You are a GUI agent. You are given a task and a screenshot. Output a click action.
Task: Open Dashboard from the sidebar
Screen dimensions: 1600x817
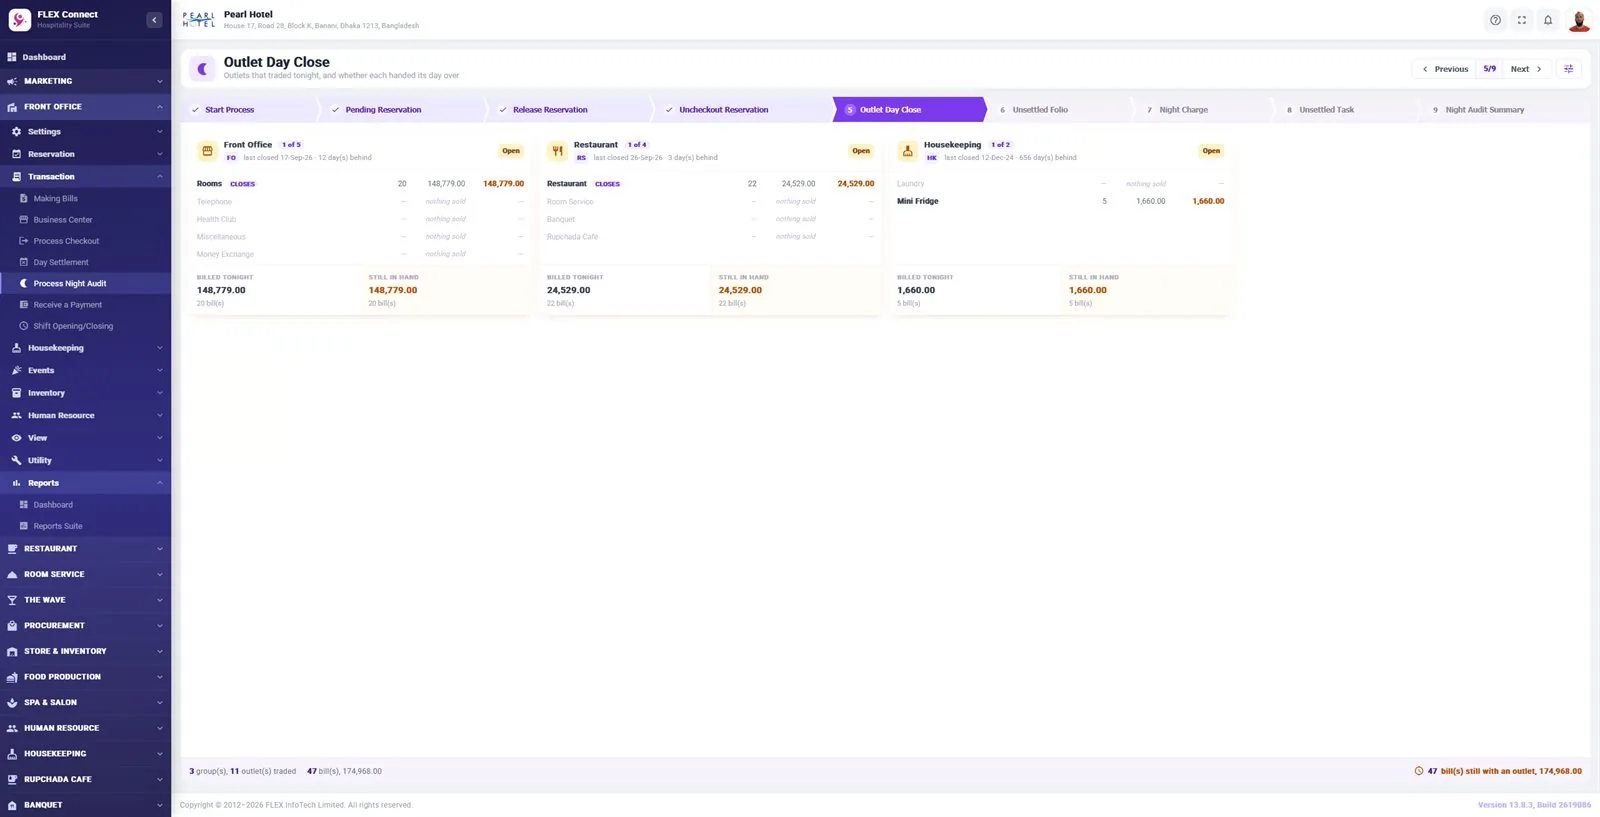click(x=85, y=57)
